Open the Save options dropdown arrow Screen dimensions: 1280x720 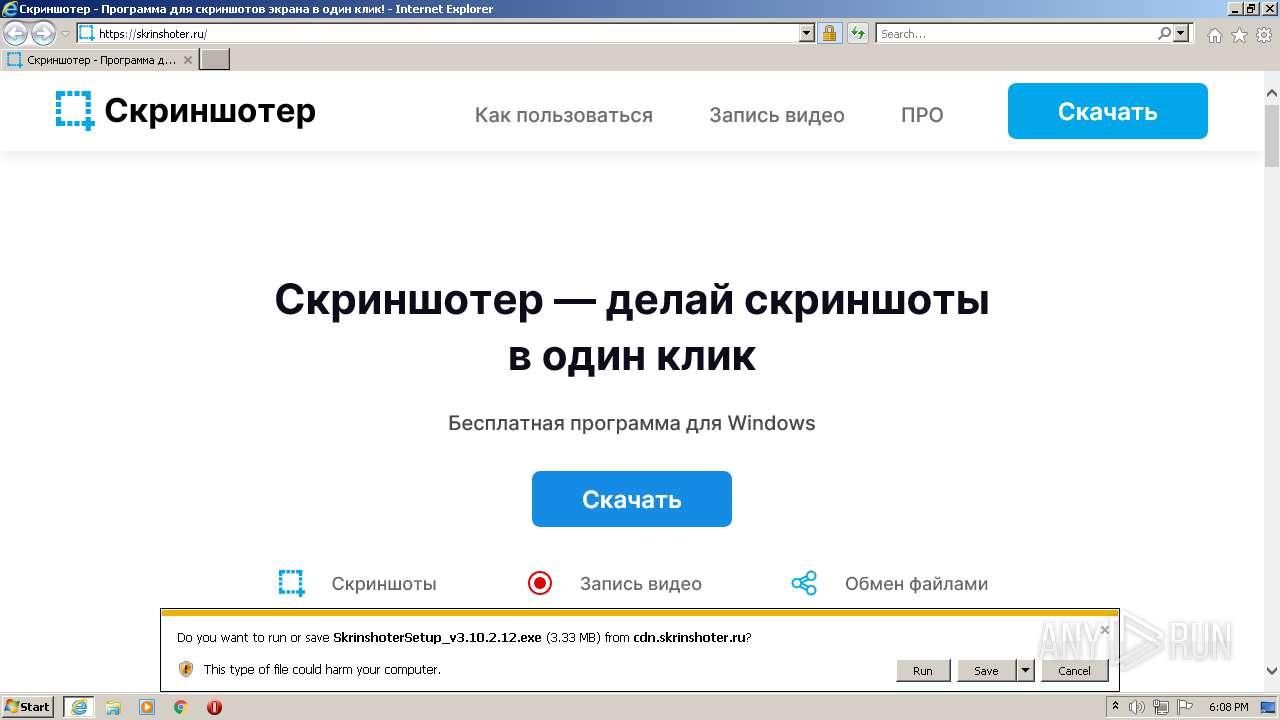point(1025,670)
